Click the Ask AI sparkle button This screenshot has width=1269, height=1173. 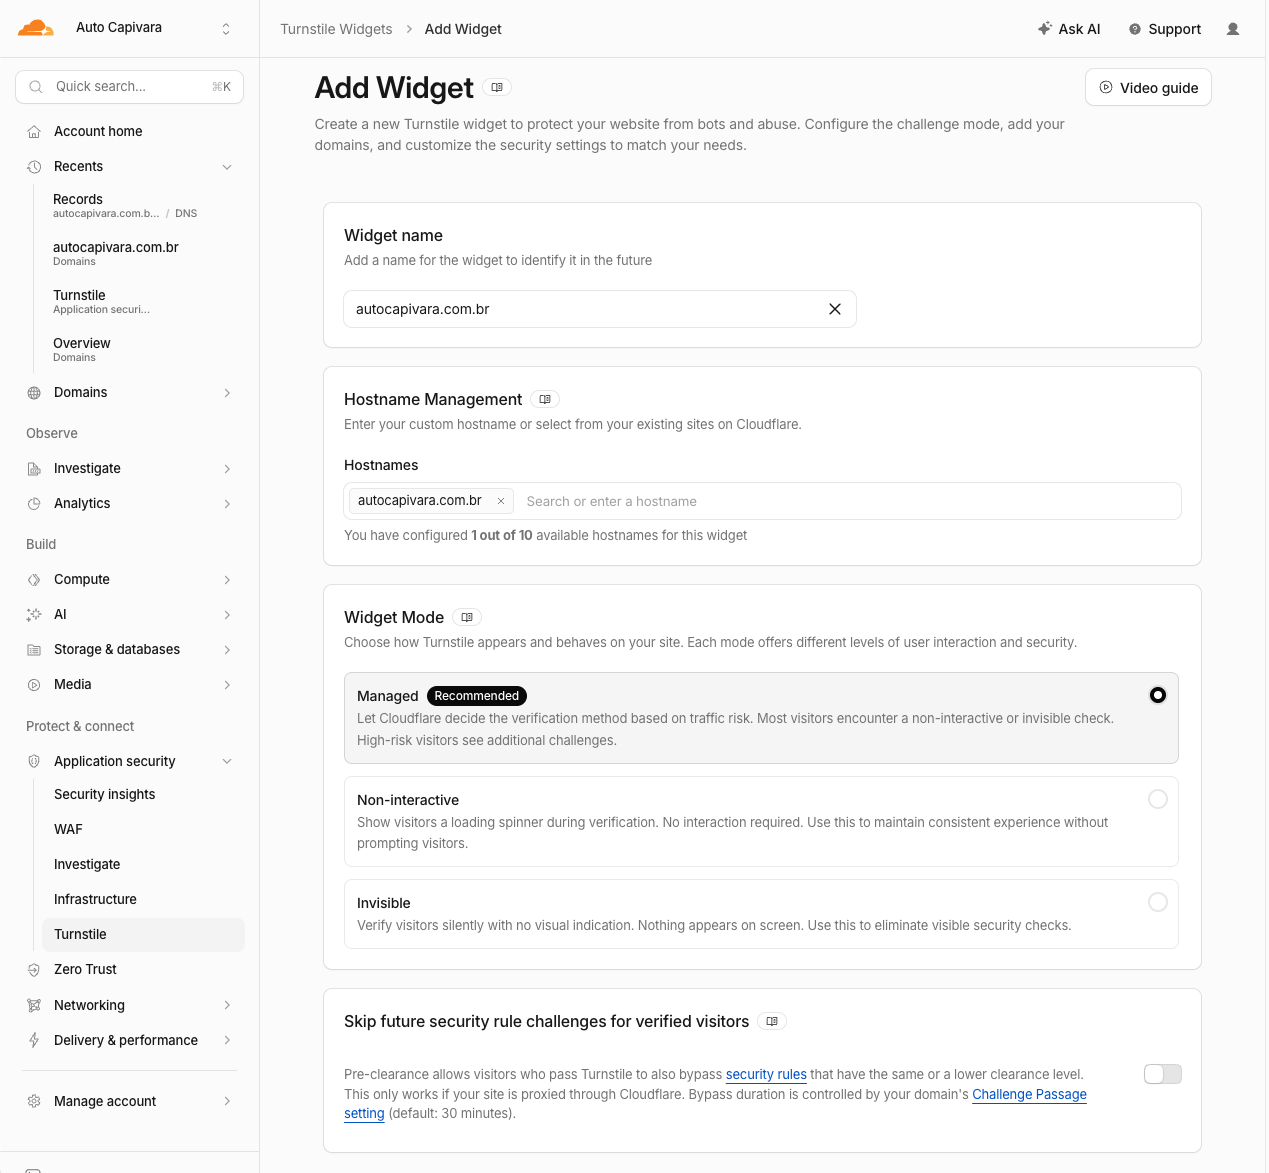1069,29
